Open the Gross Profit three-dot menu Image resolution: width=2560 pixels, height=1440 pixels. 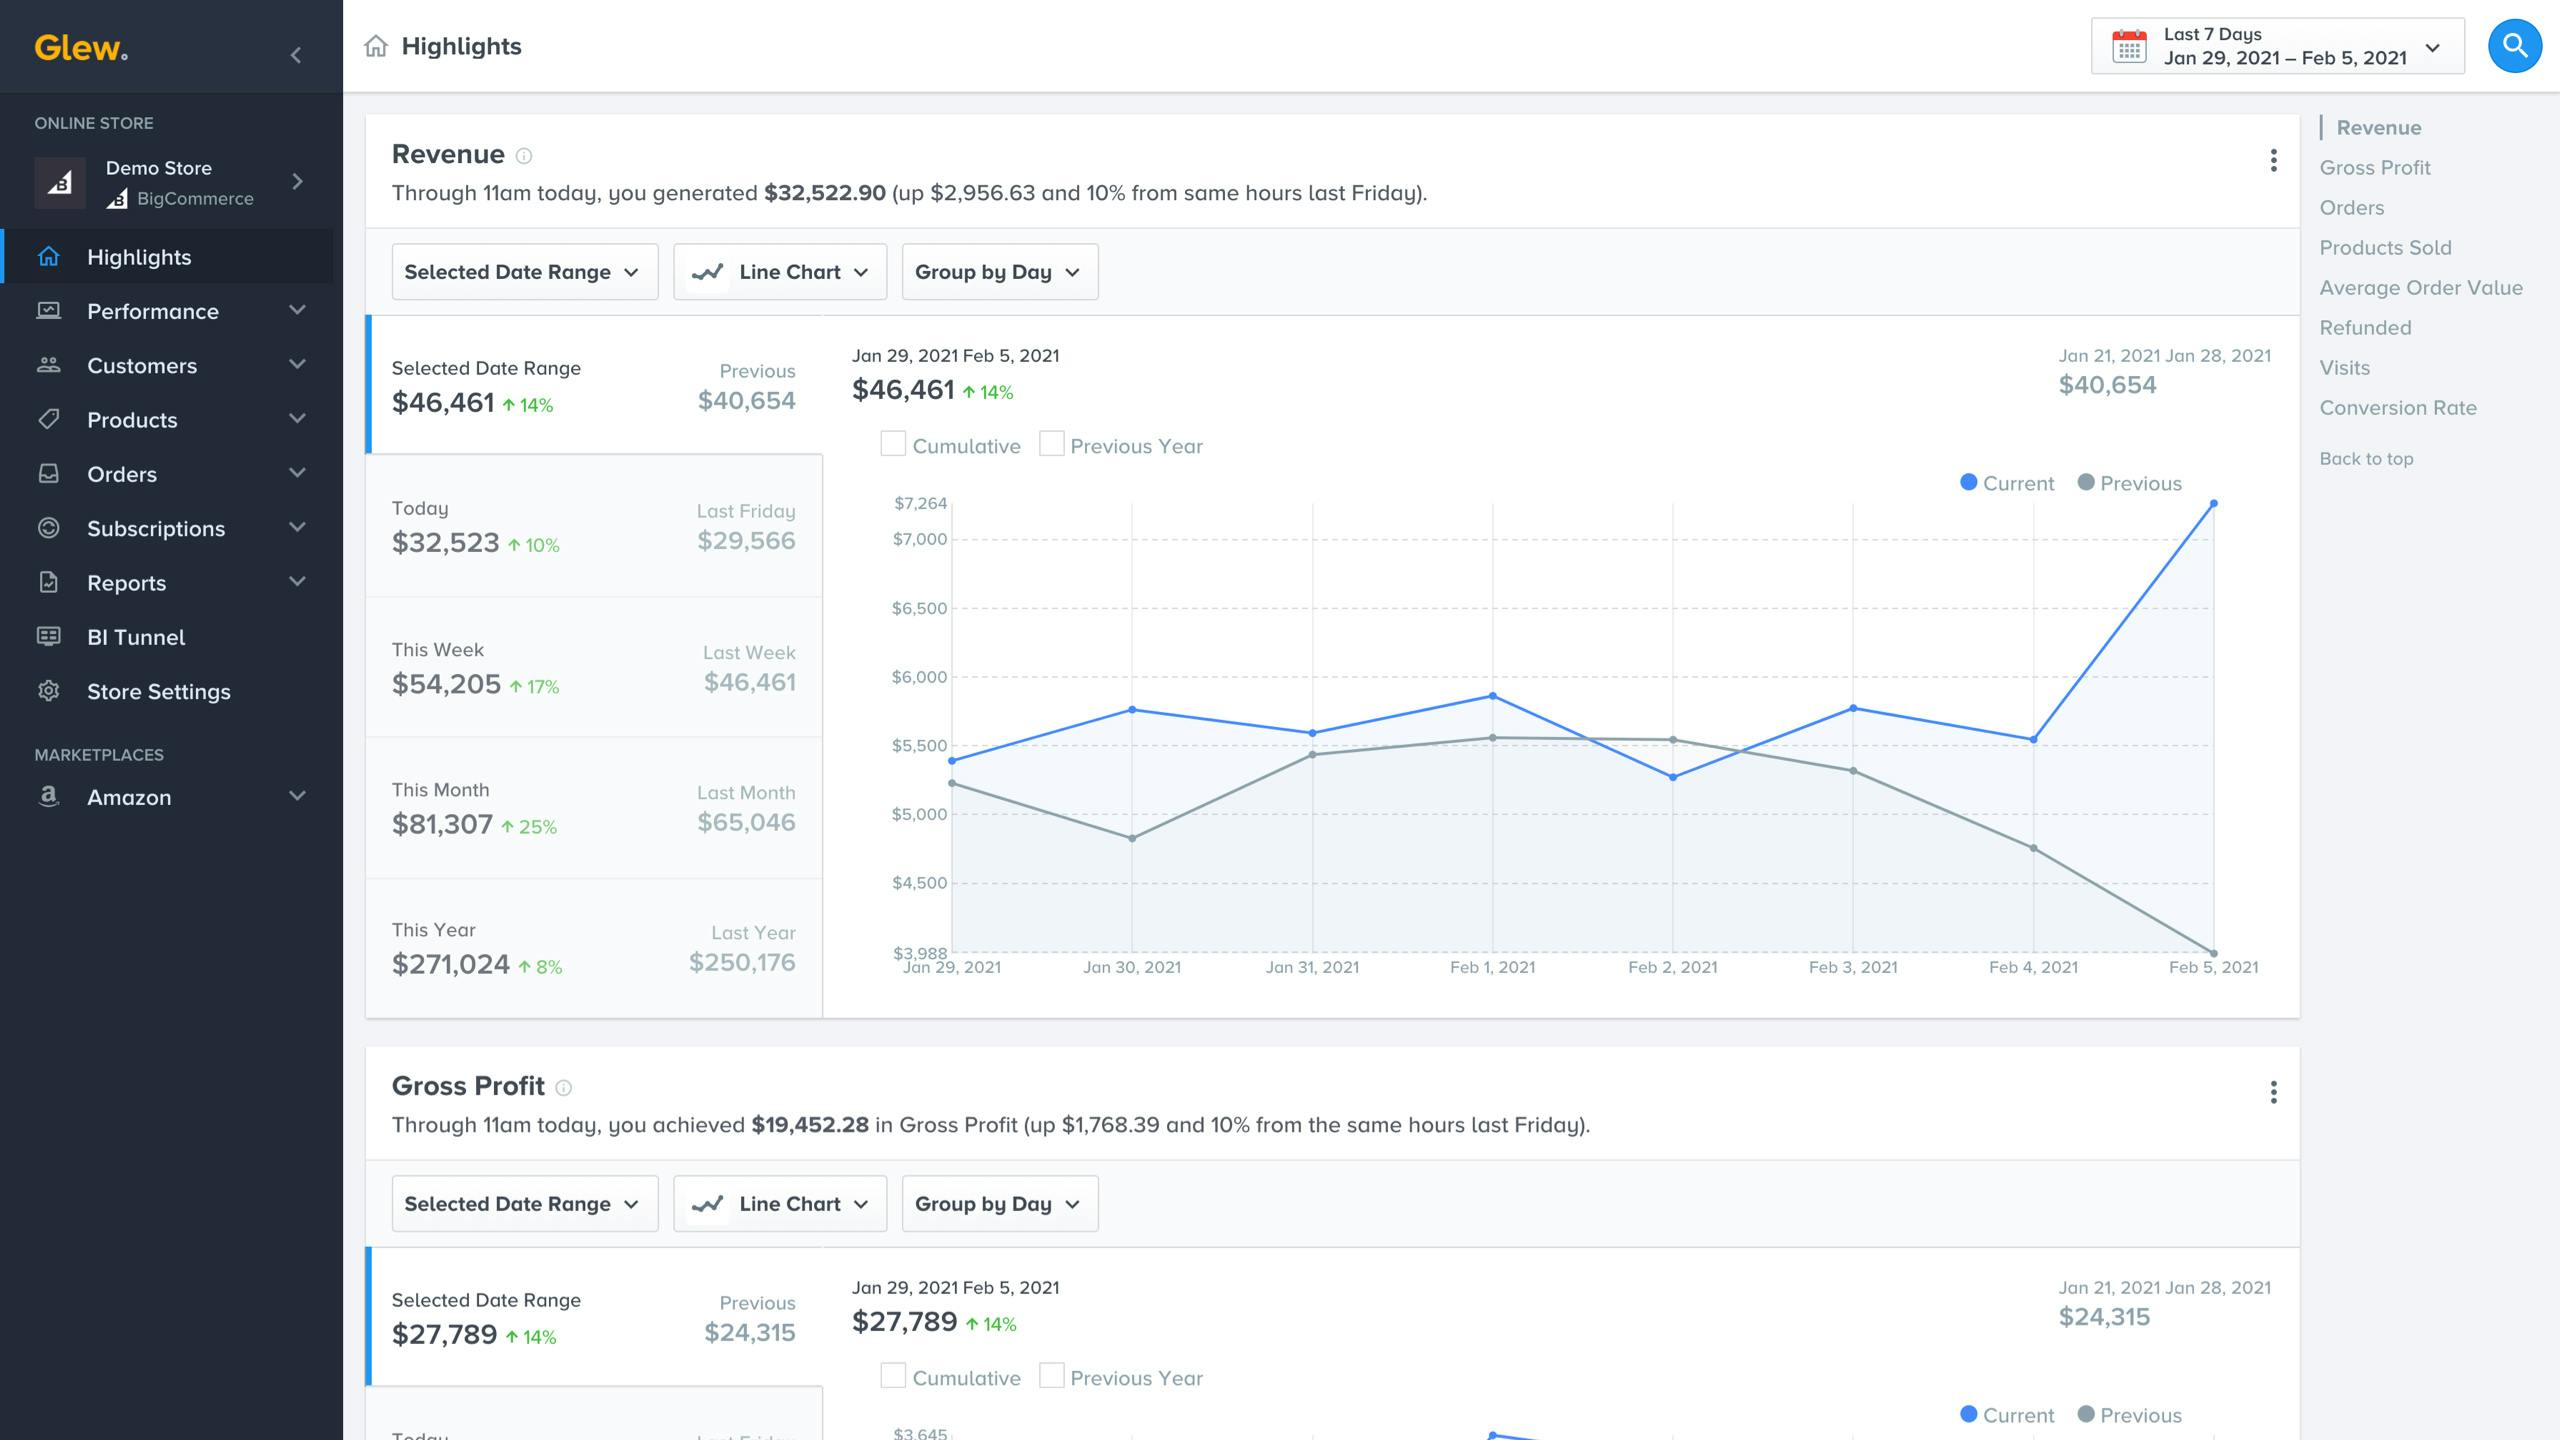tap(2273, 1092)
